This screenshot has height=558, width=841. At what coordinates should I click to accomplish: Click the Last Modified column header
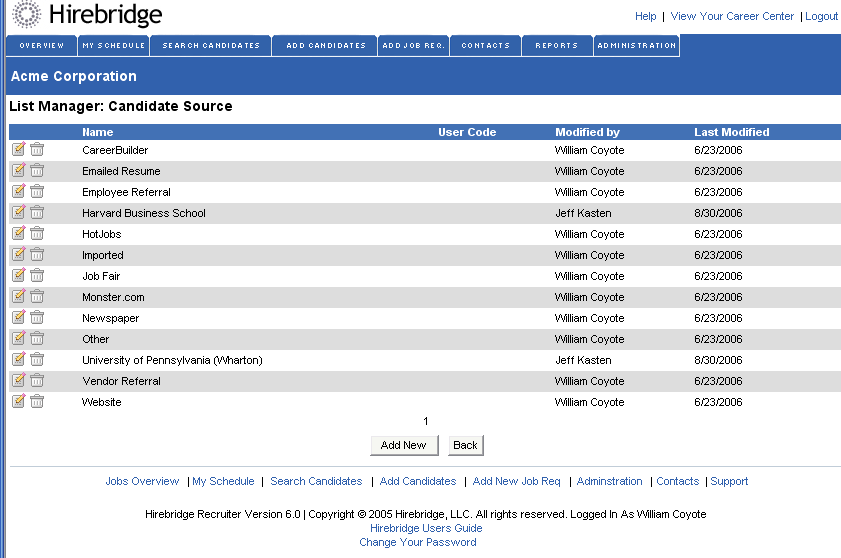click(x=732, y=132)
